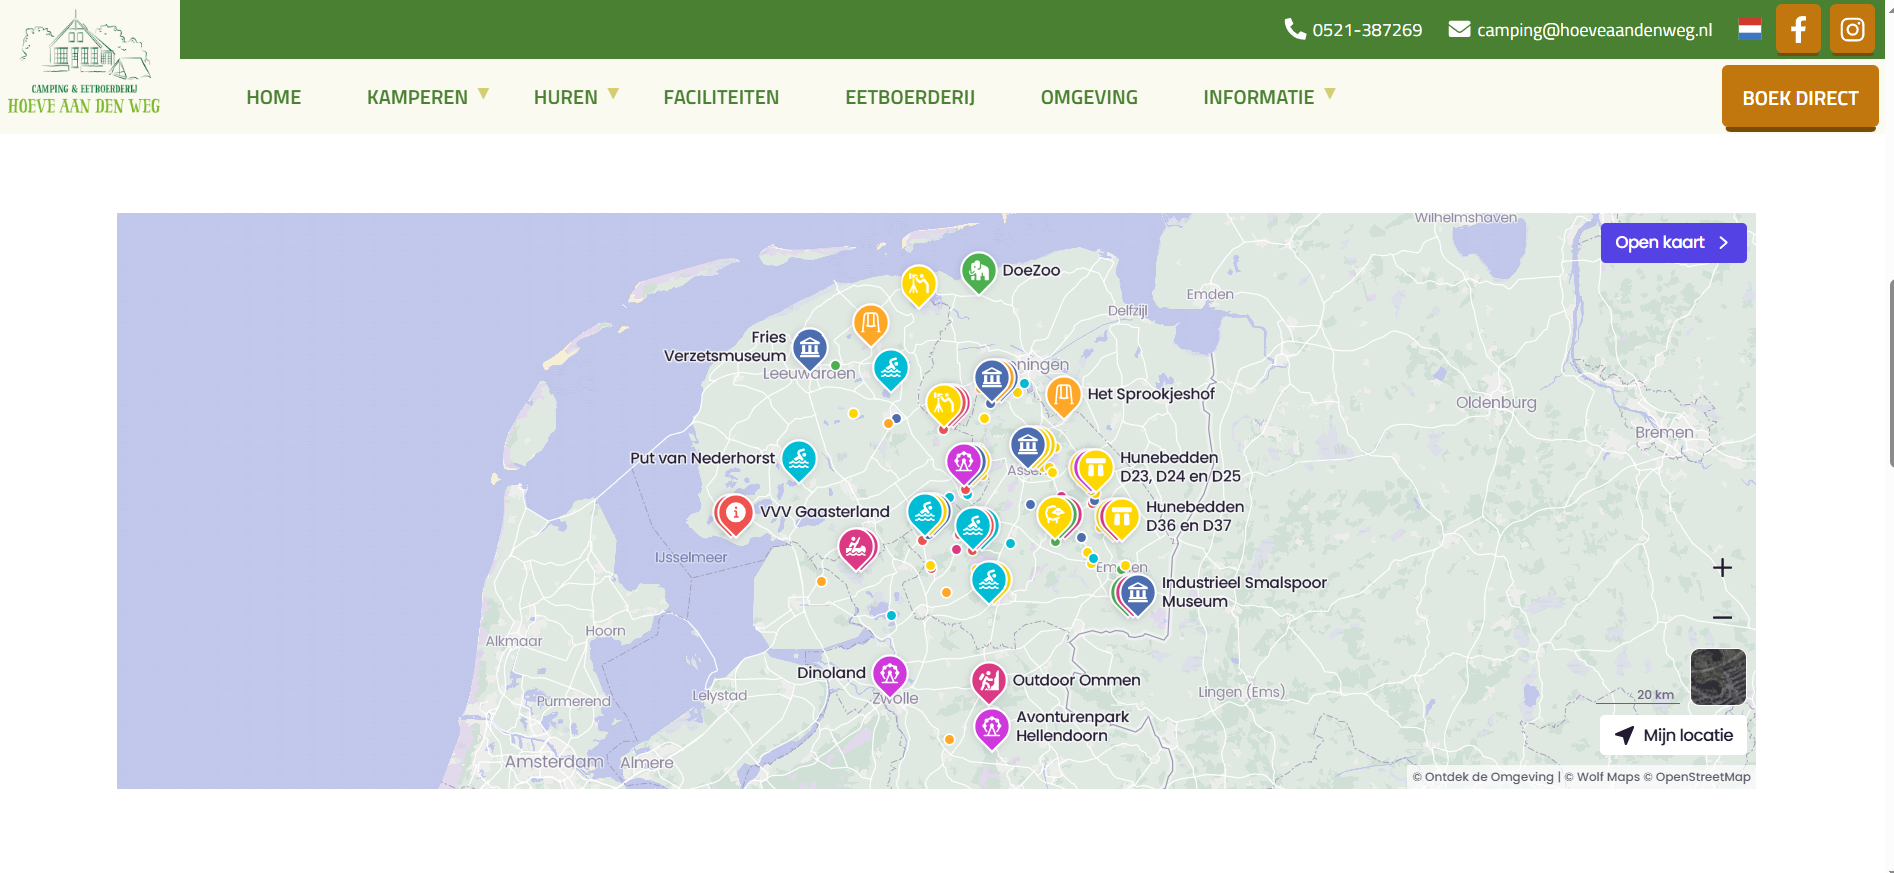Click the Het Sprookjeshof playground marker
The width and height of the screenshot is (1894, 873).
[1063, 394]
